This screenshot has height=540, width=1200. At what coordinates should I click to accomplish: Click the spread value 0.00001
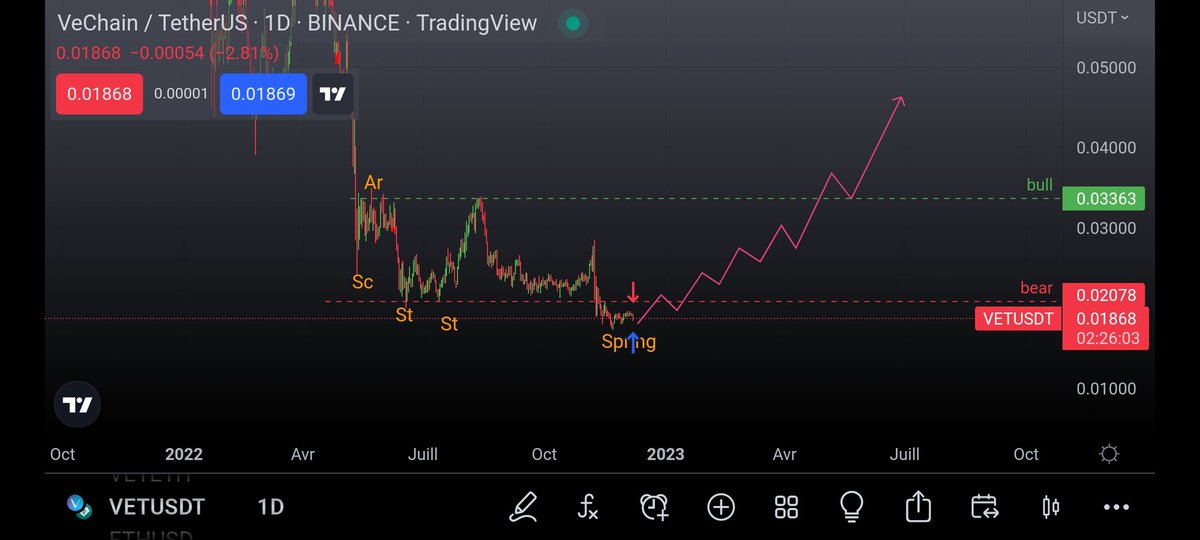click(x=181, y=94)
